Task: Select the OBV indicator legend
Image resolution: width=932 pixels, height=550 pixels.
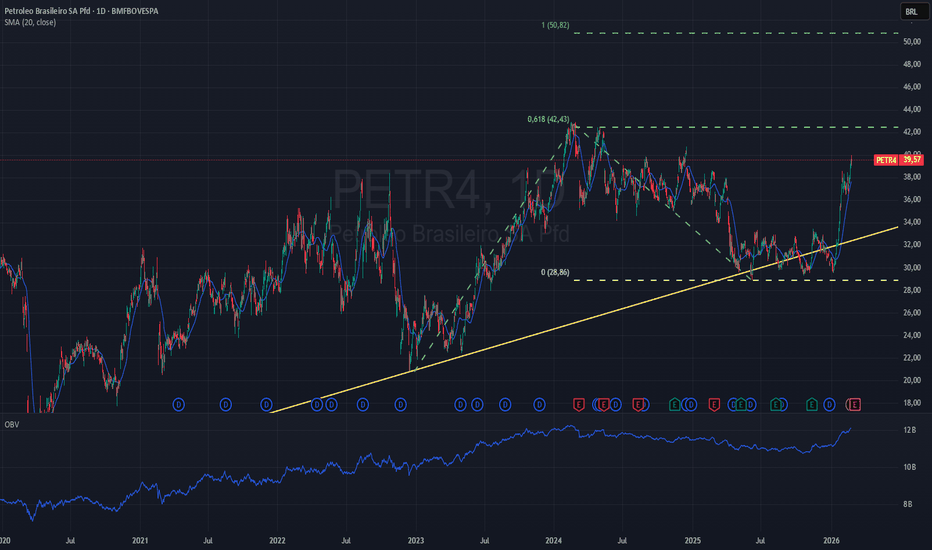Action: pos(11,425)
